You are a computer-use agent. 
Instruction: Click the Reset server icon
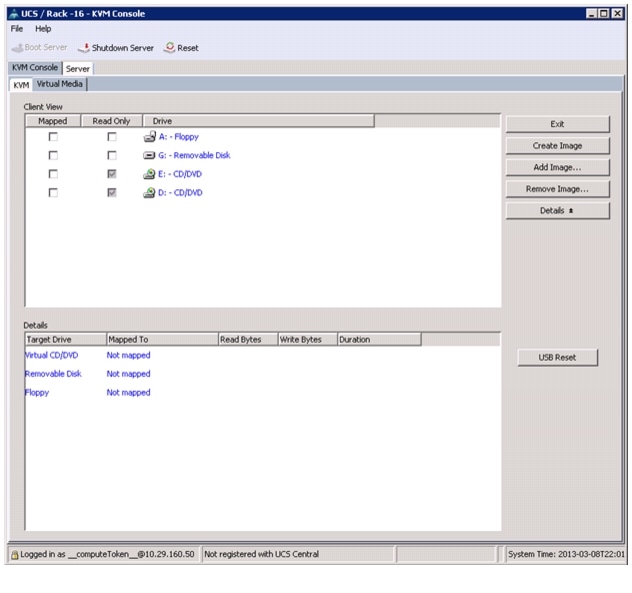[170, 47]
